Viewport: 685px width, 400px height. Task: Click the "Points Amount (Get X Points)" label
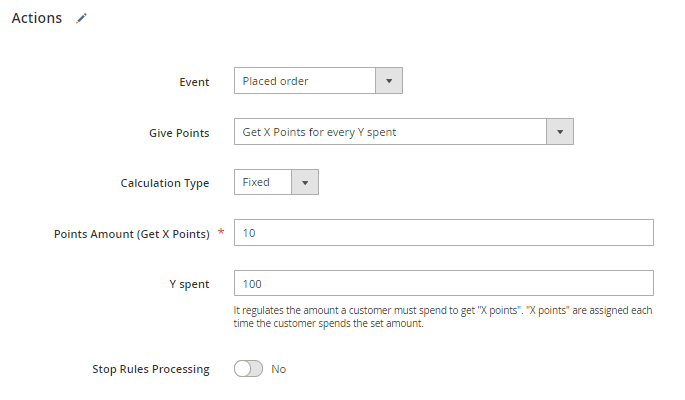[131, 234]
